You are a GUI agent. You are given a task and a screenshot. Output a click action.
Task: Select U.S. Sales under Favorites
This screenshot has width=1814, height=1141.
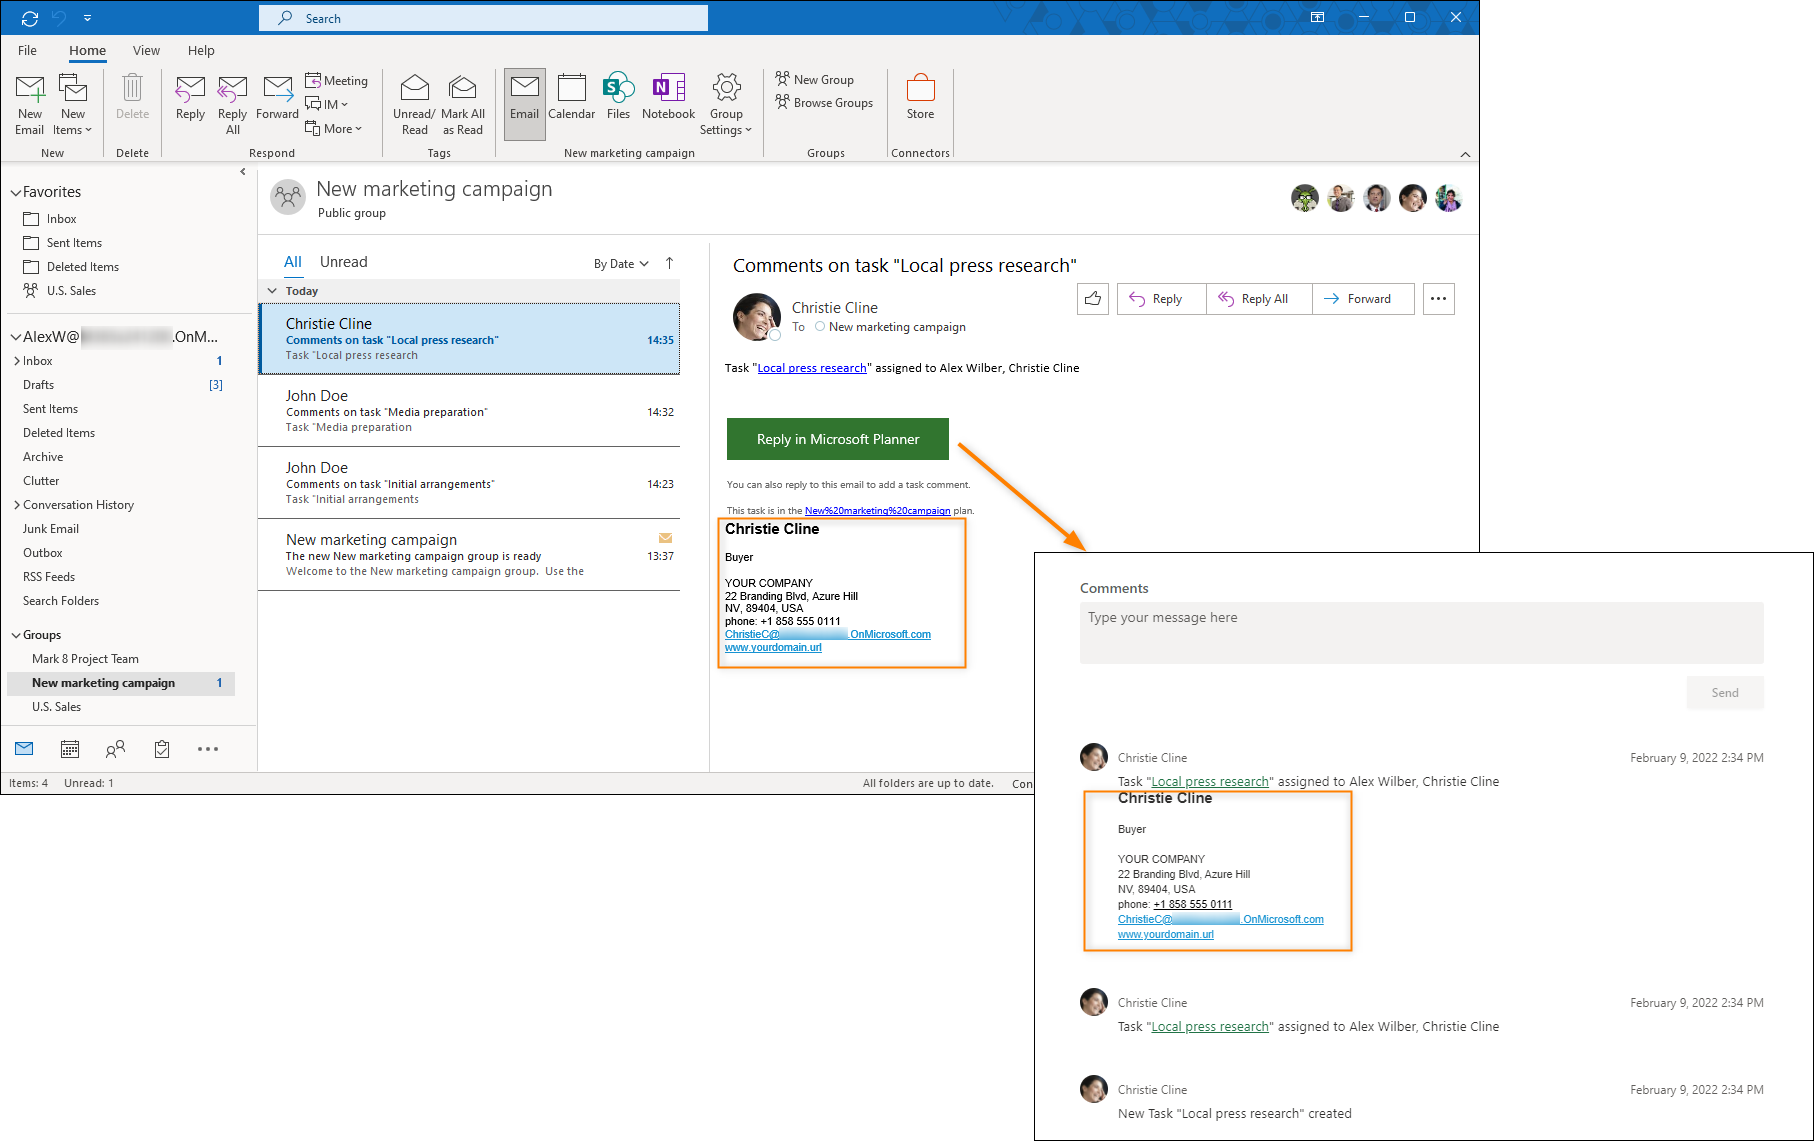point(71,291)
